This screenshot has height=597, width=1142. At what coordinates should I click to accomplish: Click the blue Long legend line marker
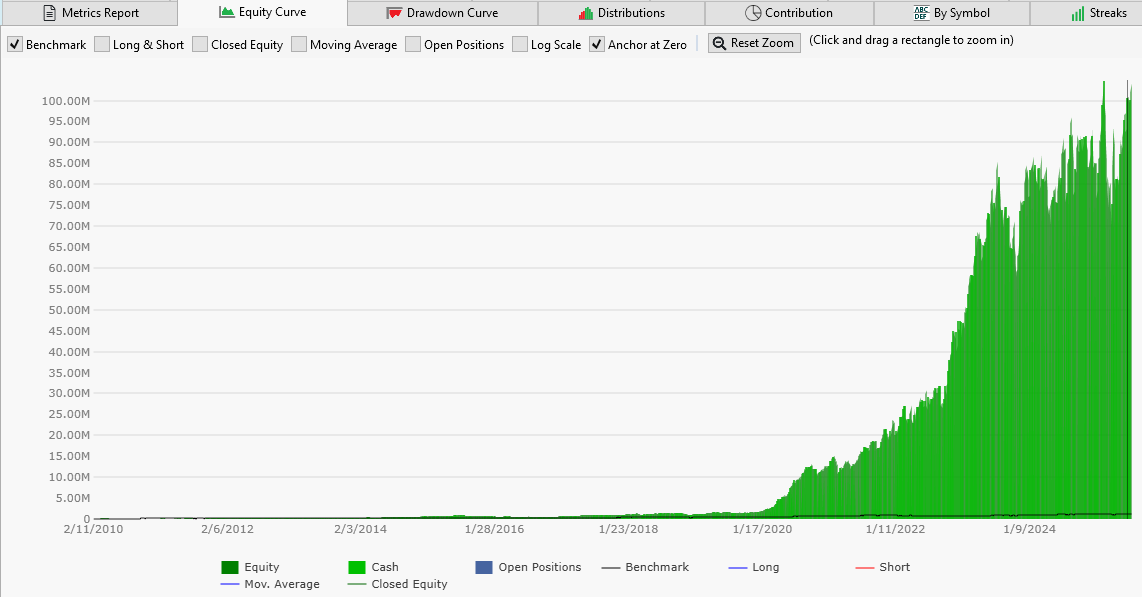pyautogui.click(x=738, y=567)
